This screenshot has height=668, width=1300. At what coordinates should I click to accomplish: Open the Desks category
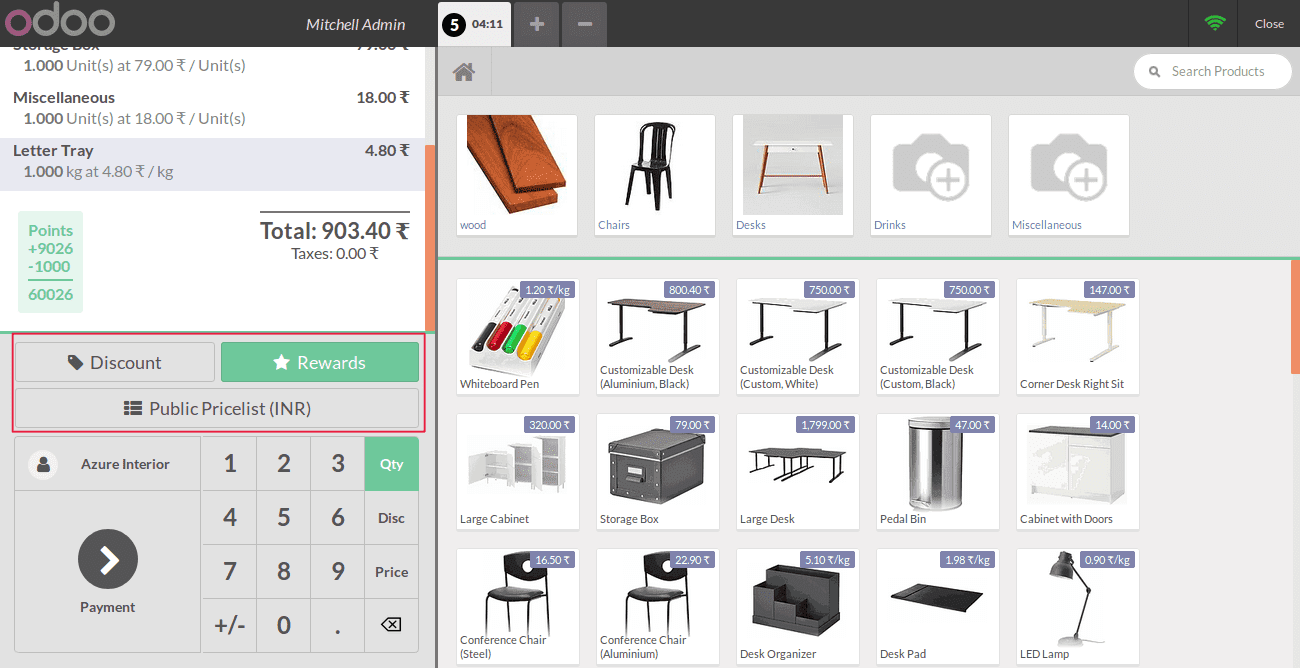pyautogui.click(x=793, y=175)
